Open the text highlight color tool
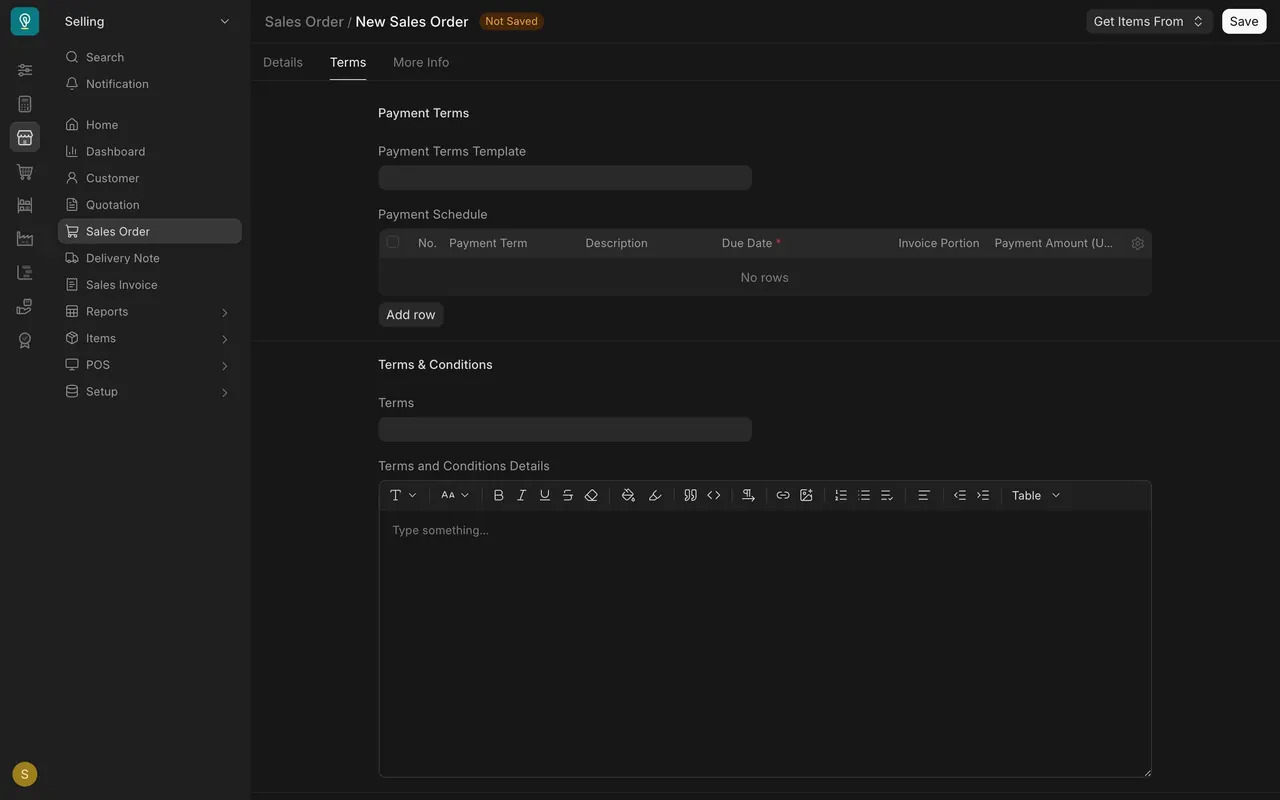This screenshot has height=800, width=1280. click(655, 495)
